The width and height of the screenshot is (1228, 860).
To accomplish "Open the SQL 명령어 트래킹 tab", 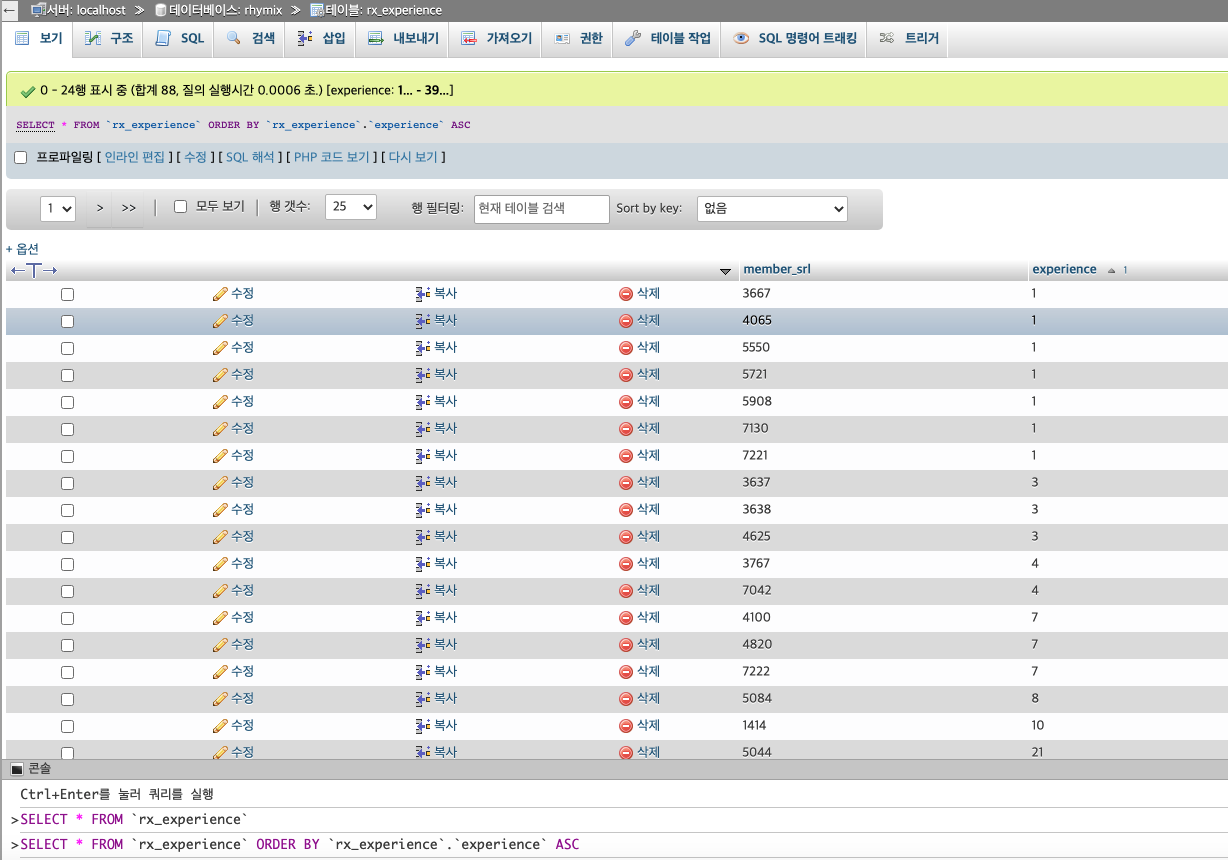I will tap(795, 38).
